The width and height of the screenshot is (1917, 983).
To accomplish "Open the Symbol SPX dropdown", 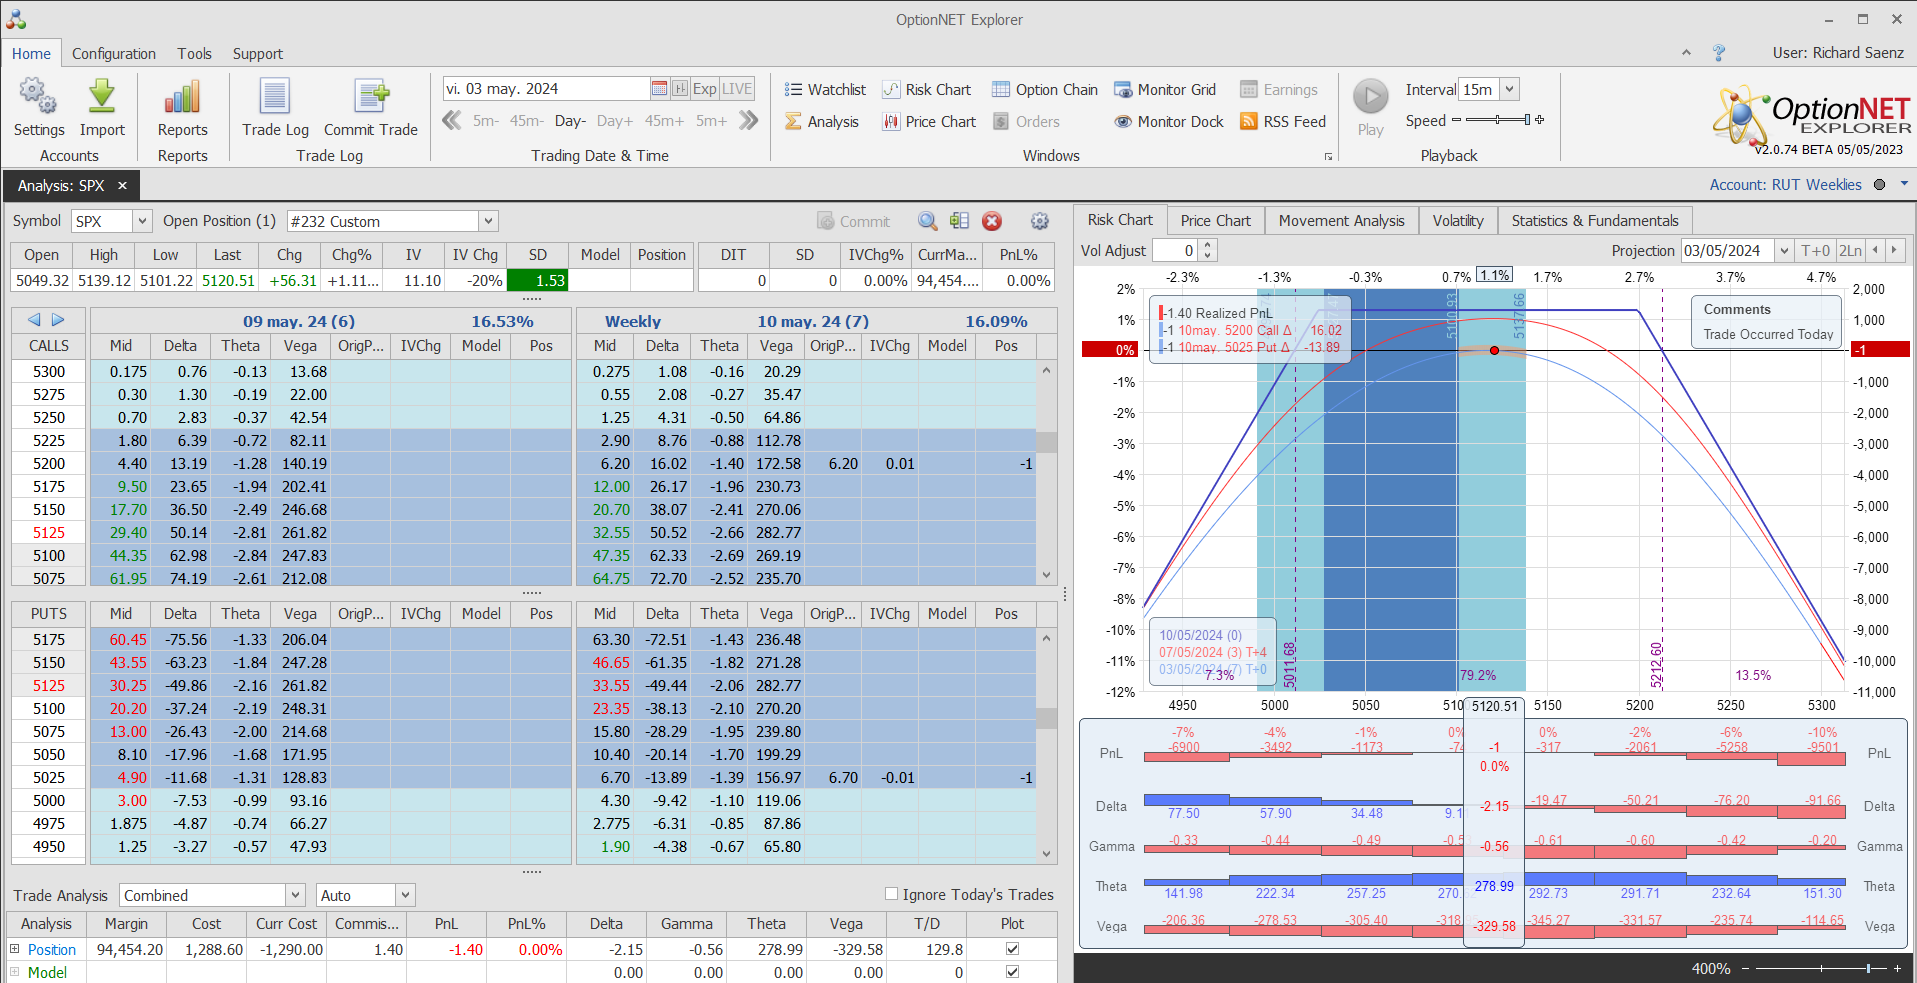I will point(142,221).
